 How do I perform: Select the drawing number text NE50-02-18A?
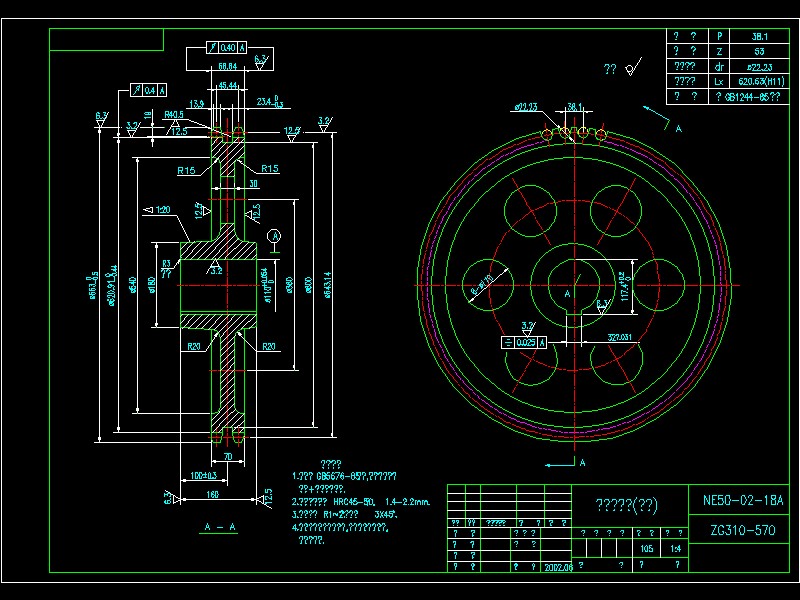743,500
